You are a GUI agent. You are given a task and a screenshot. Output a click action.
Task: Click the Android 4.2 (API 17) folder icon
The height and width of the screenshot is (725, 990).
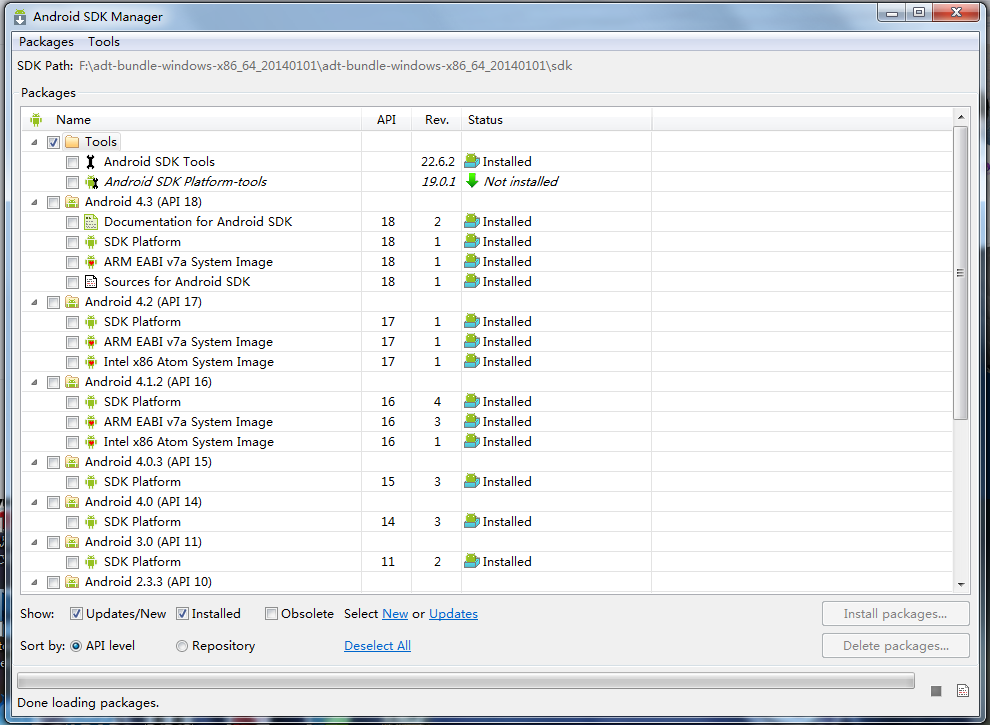72,302
